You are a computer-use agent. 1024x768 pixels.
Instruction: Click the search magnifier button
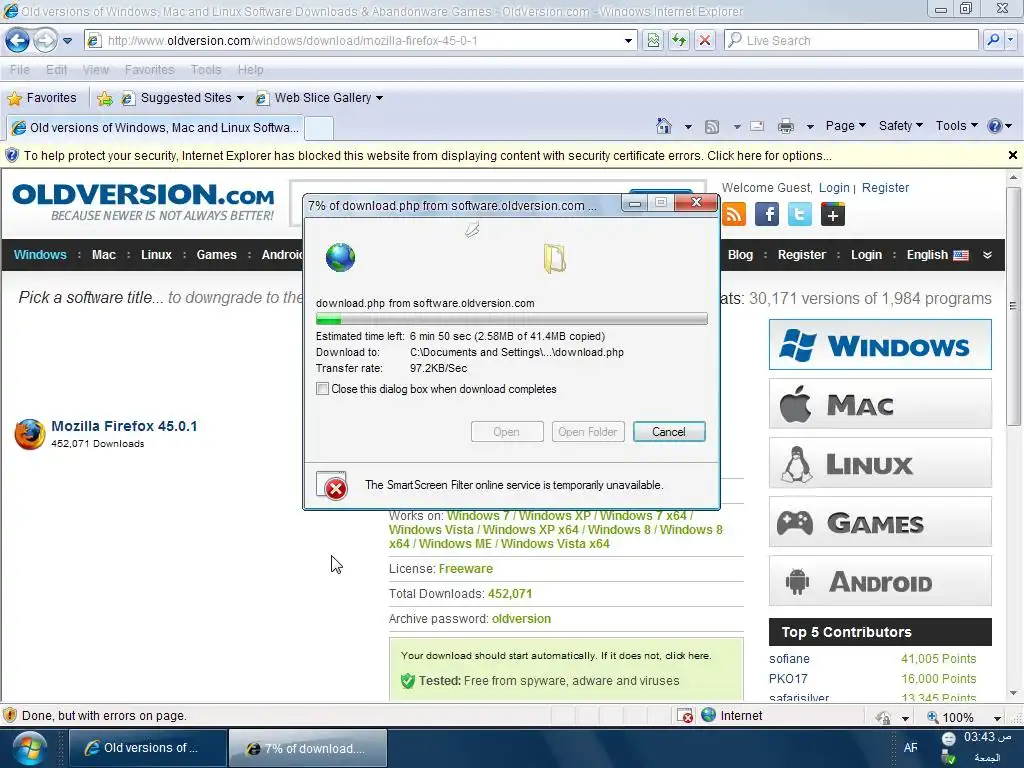coord(993,40)
